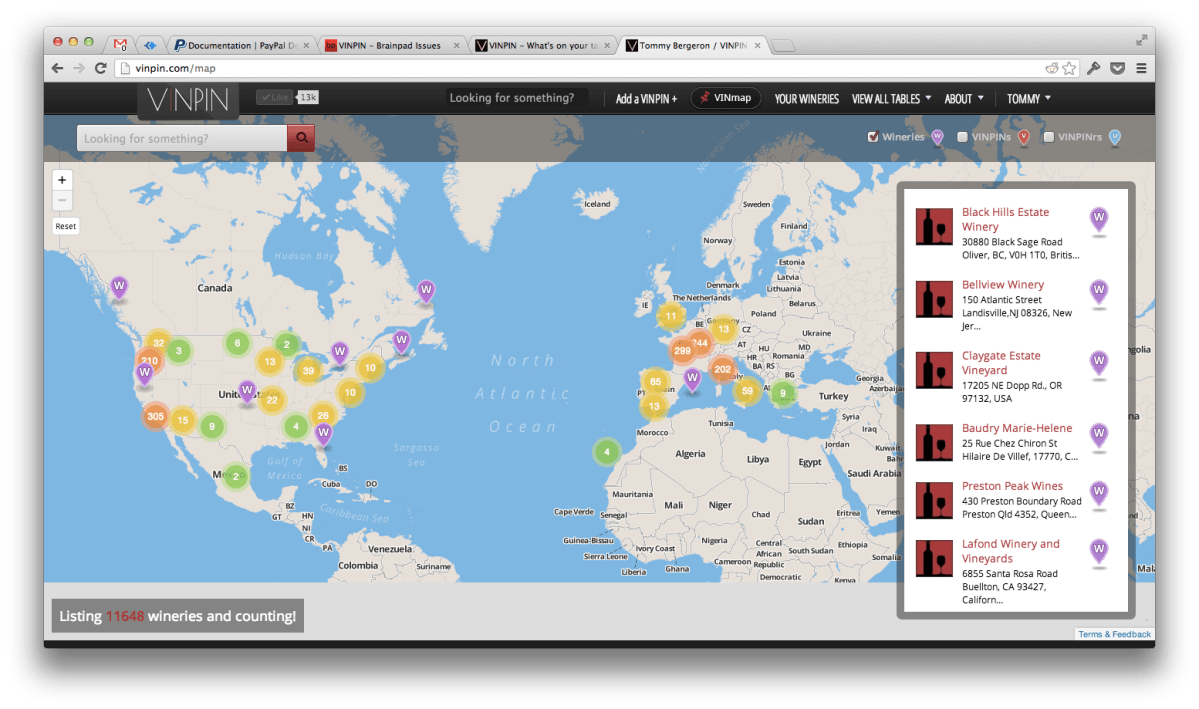Open the VINmap button in navbar

click(726, 98)
